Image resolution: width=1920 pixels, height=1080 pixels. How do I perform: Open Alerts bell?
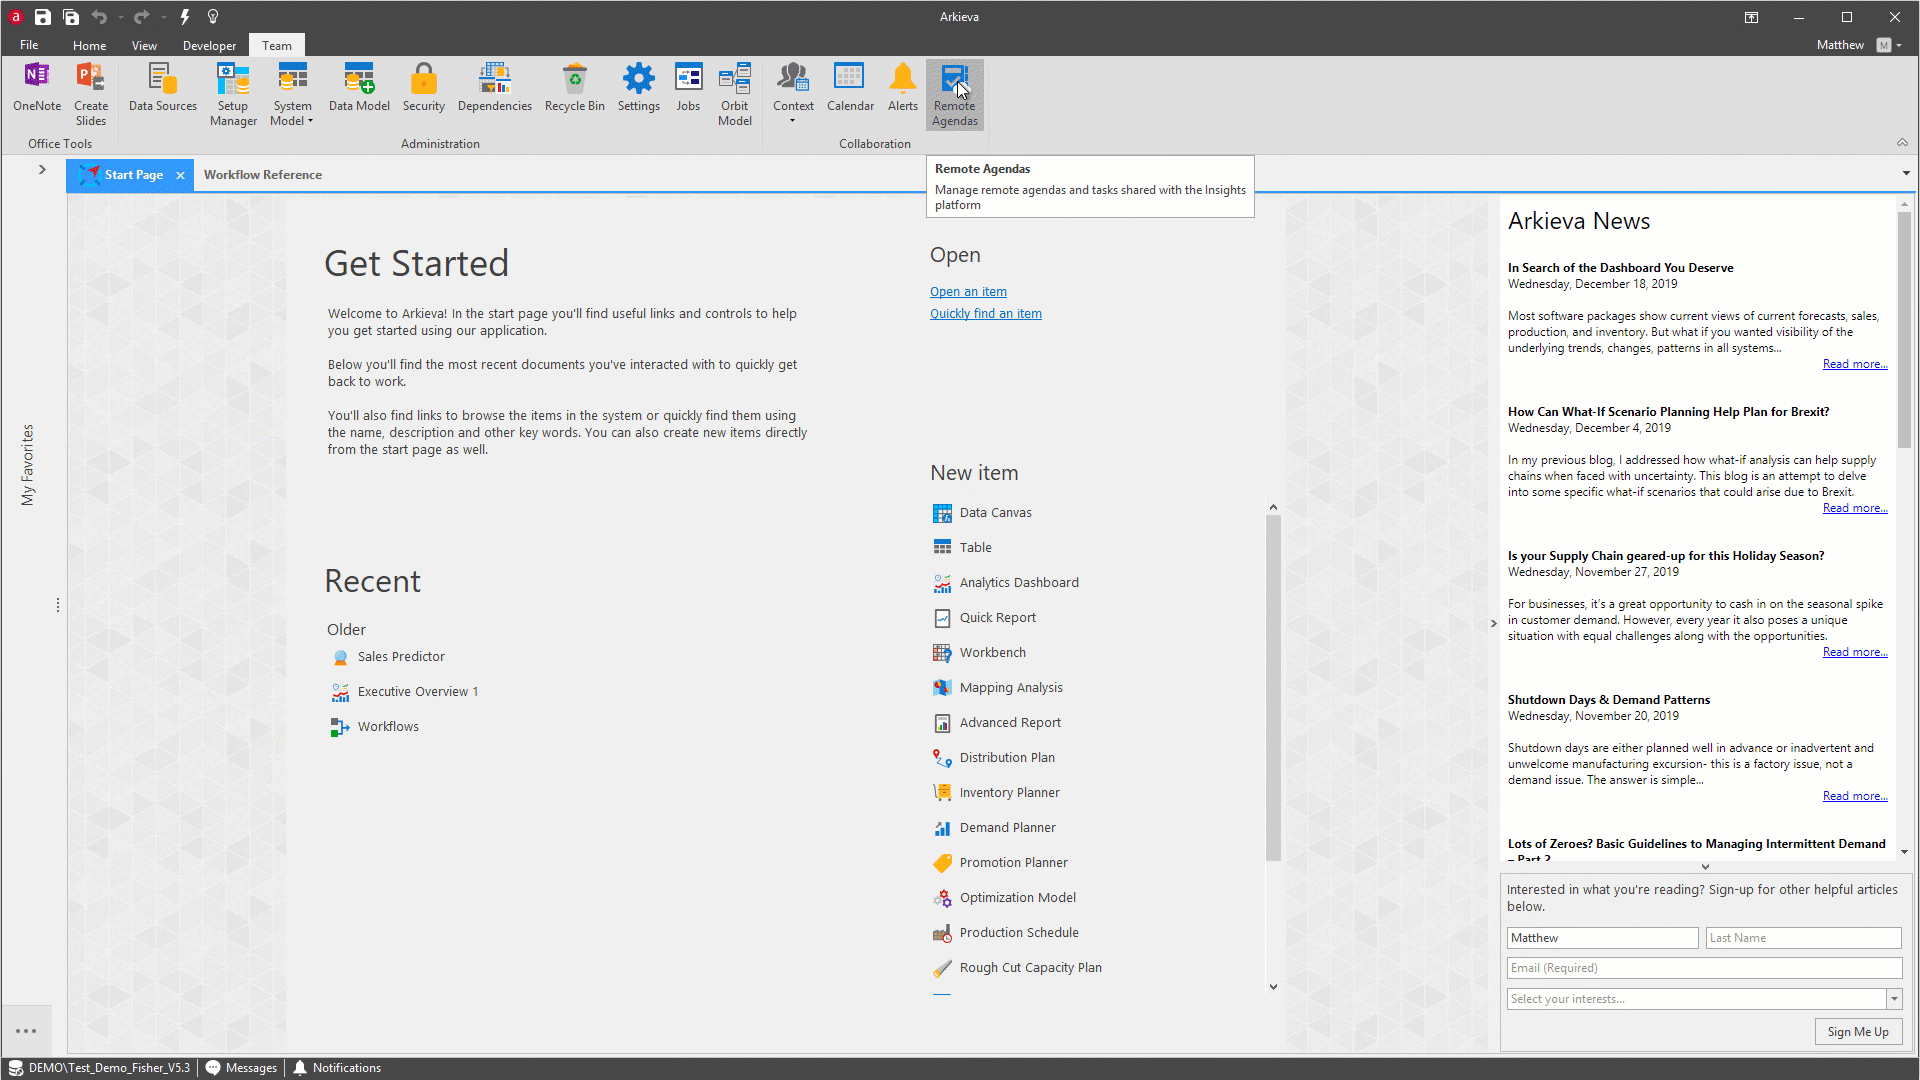[903, 87]
